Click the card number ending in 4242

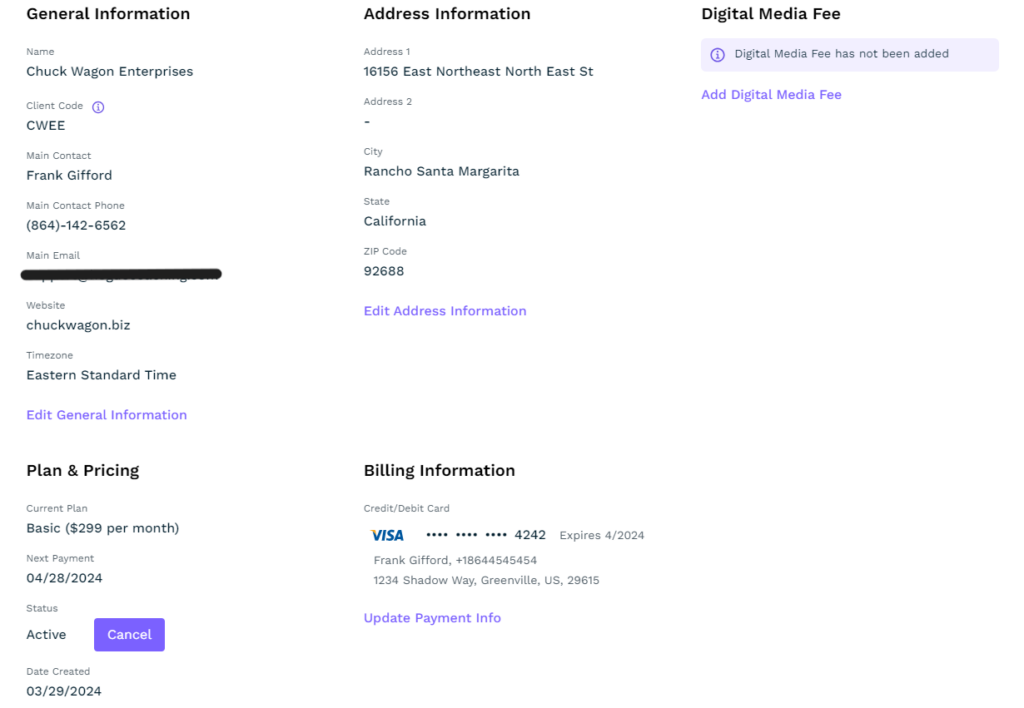pyautogui.click(x=486, y=535)
